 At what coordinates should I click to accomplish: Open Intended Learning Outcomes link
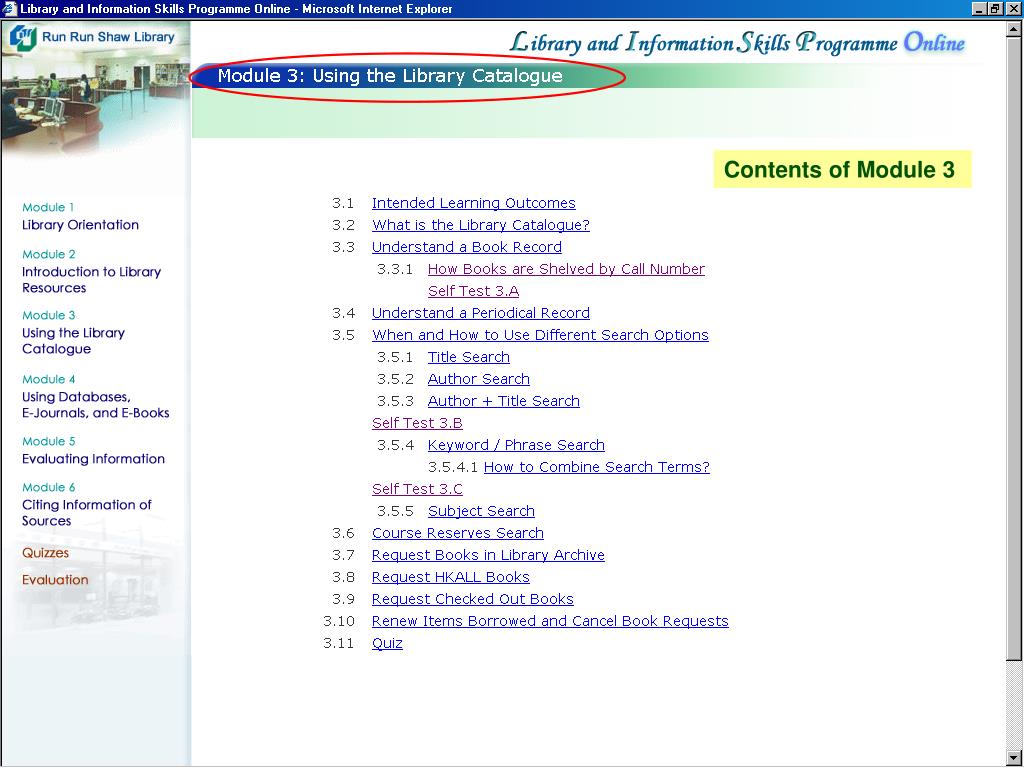(x=473, y=203)
